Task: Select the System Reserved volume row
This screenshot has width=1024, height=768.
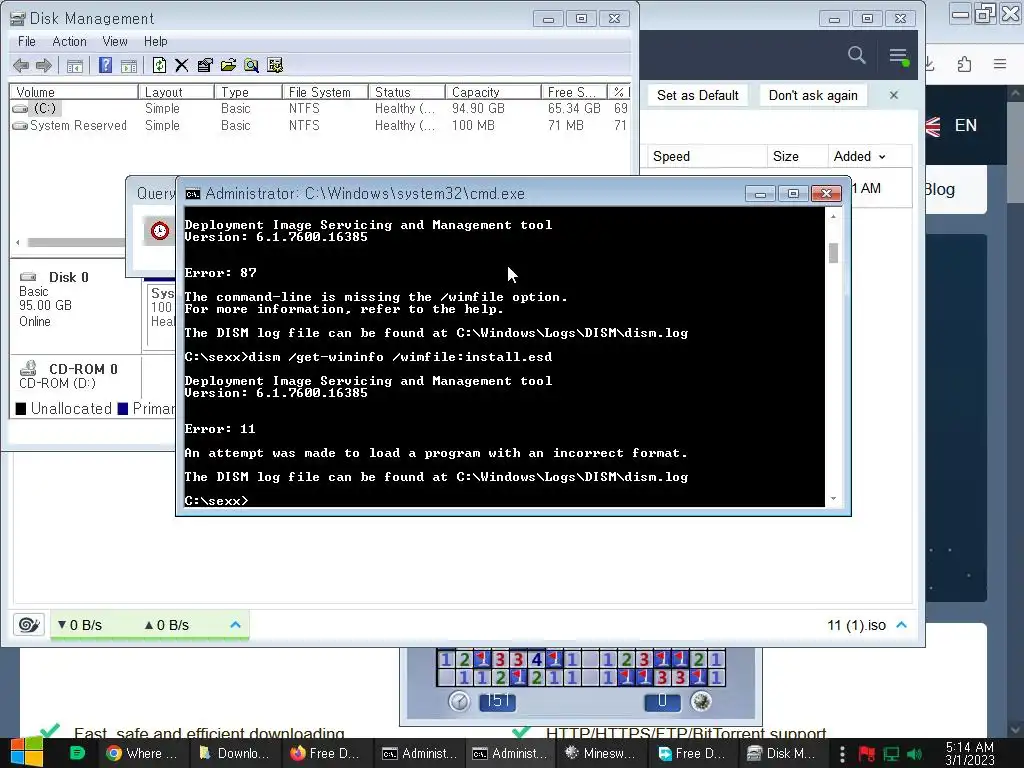Action: click(x=320, y=125)
